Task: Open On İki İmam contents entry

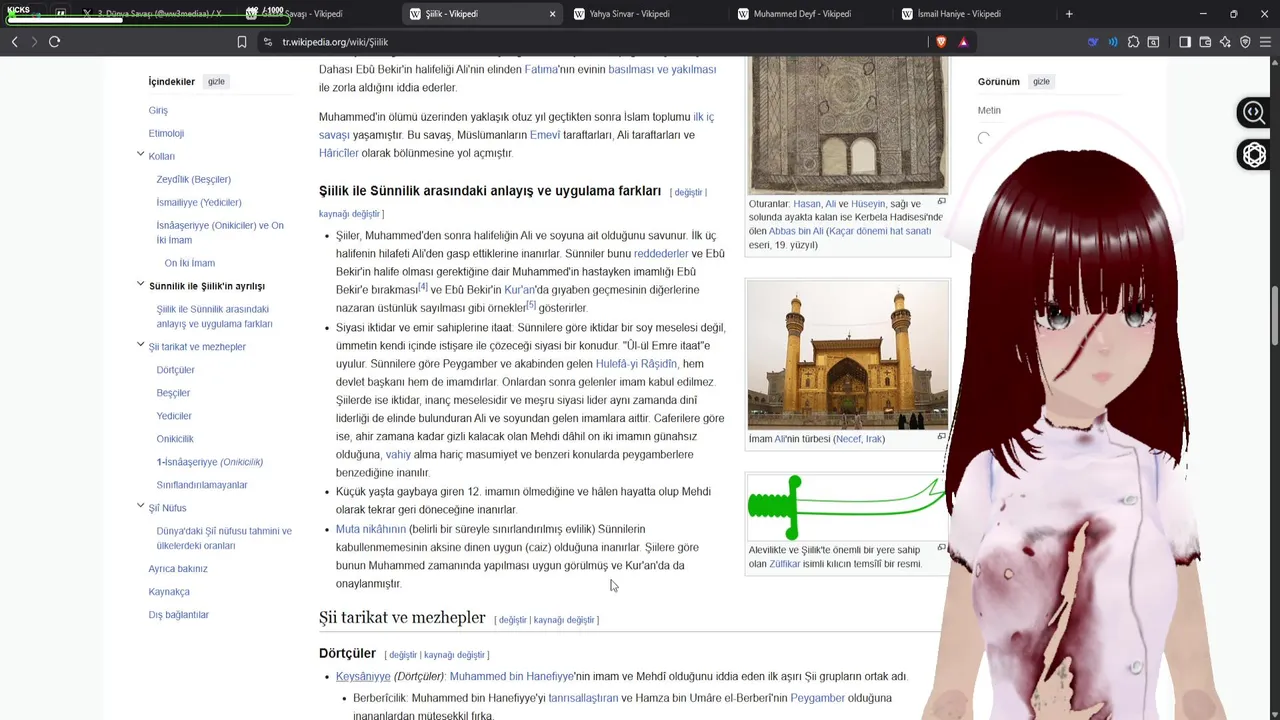Action: (x=190, y=264)
